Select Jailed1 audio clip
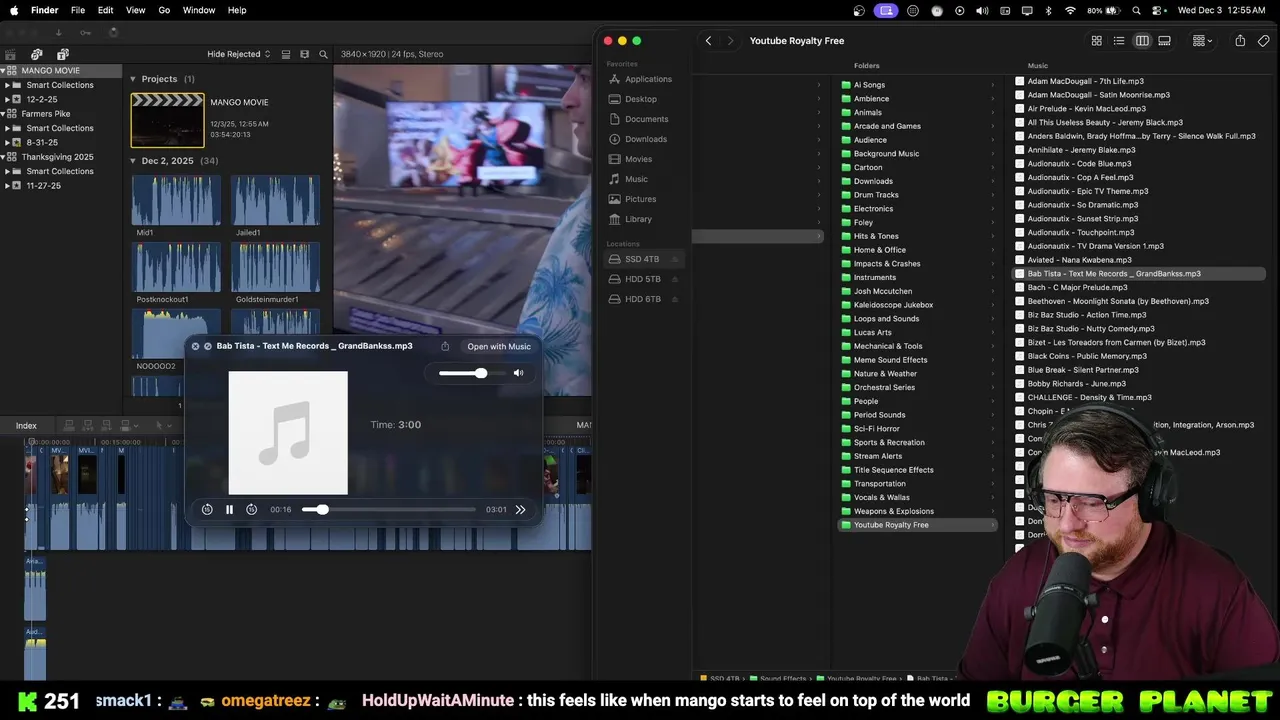 tap(275, 201)
